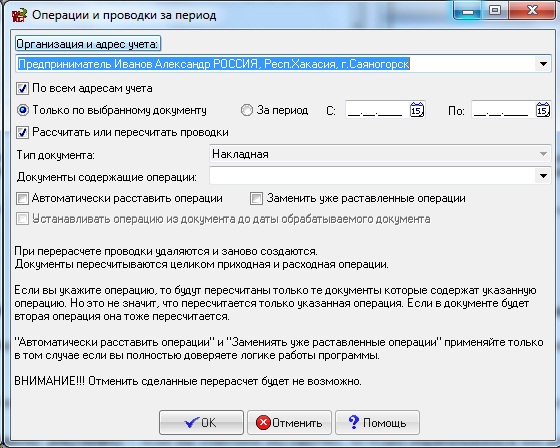Click the checkmark icon on OK button
The image size is (560, 448).
192,423
